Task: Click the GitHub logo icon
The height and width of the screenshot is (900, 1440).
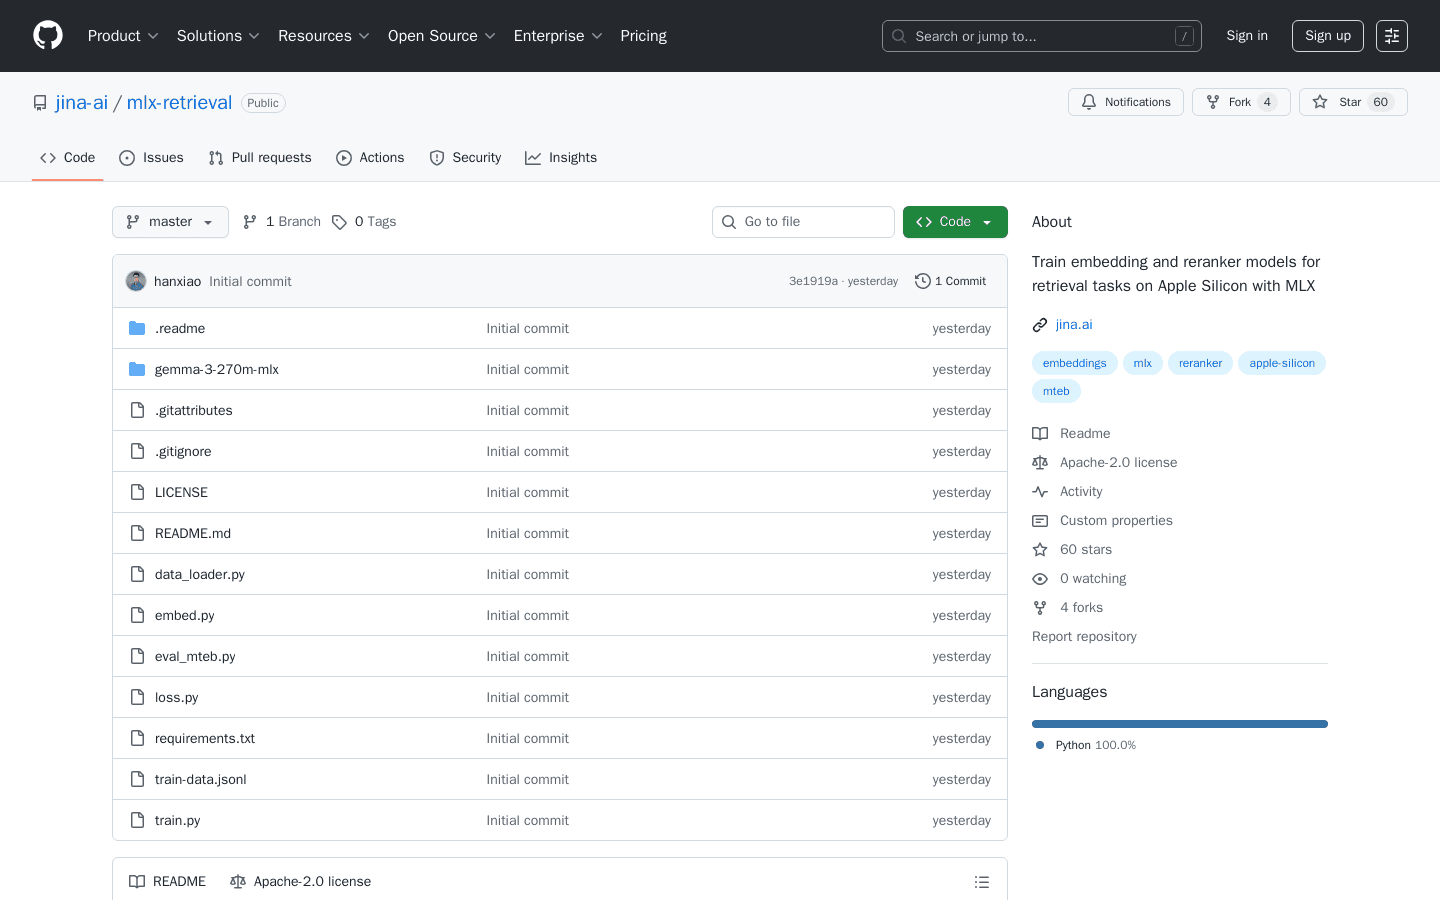Action: [48, 36]
